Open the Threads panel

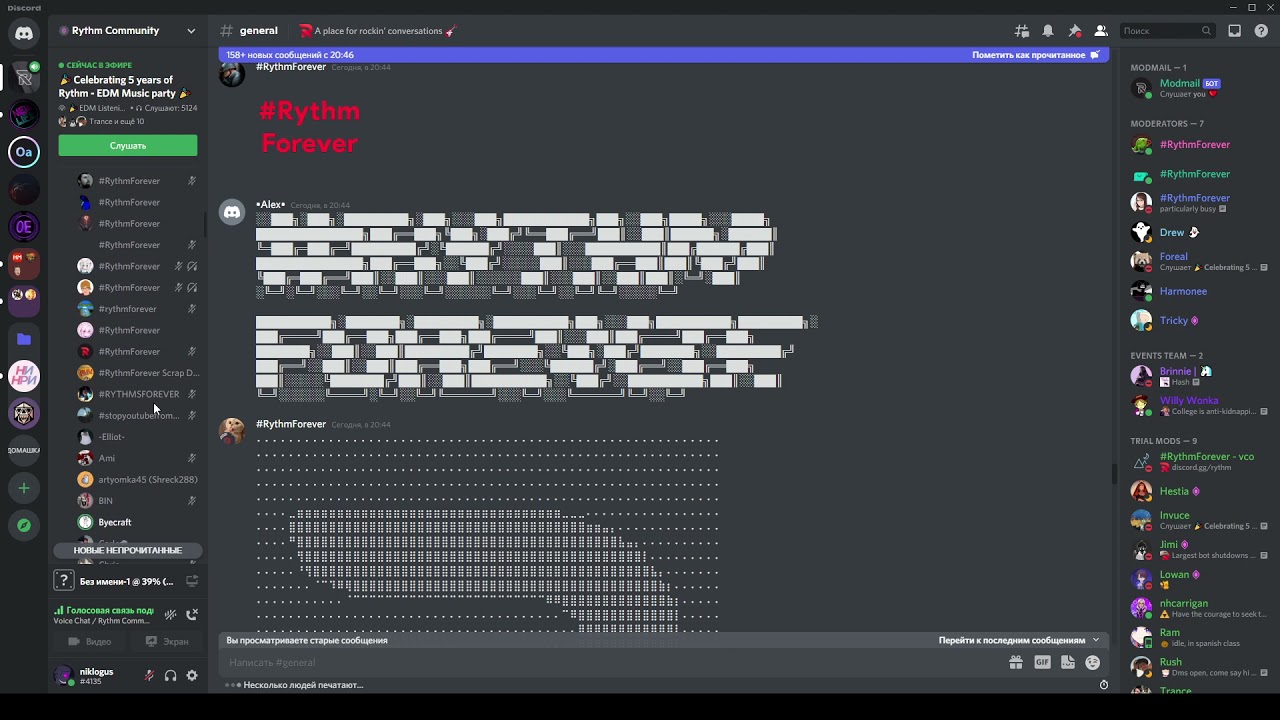point(1022,31)
